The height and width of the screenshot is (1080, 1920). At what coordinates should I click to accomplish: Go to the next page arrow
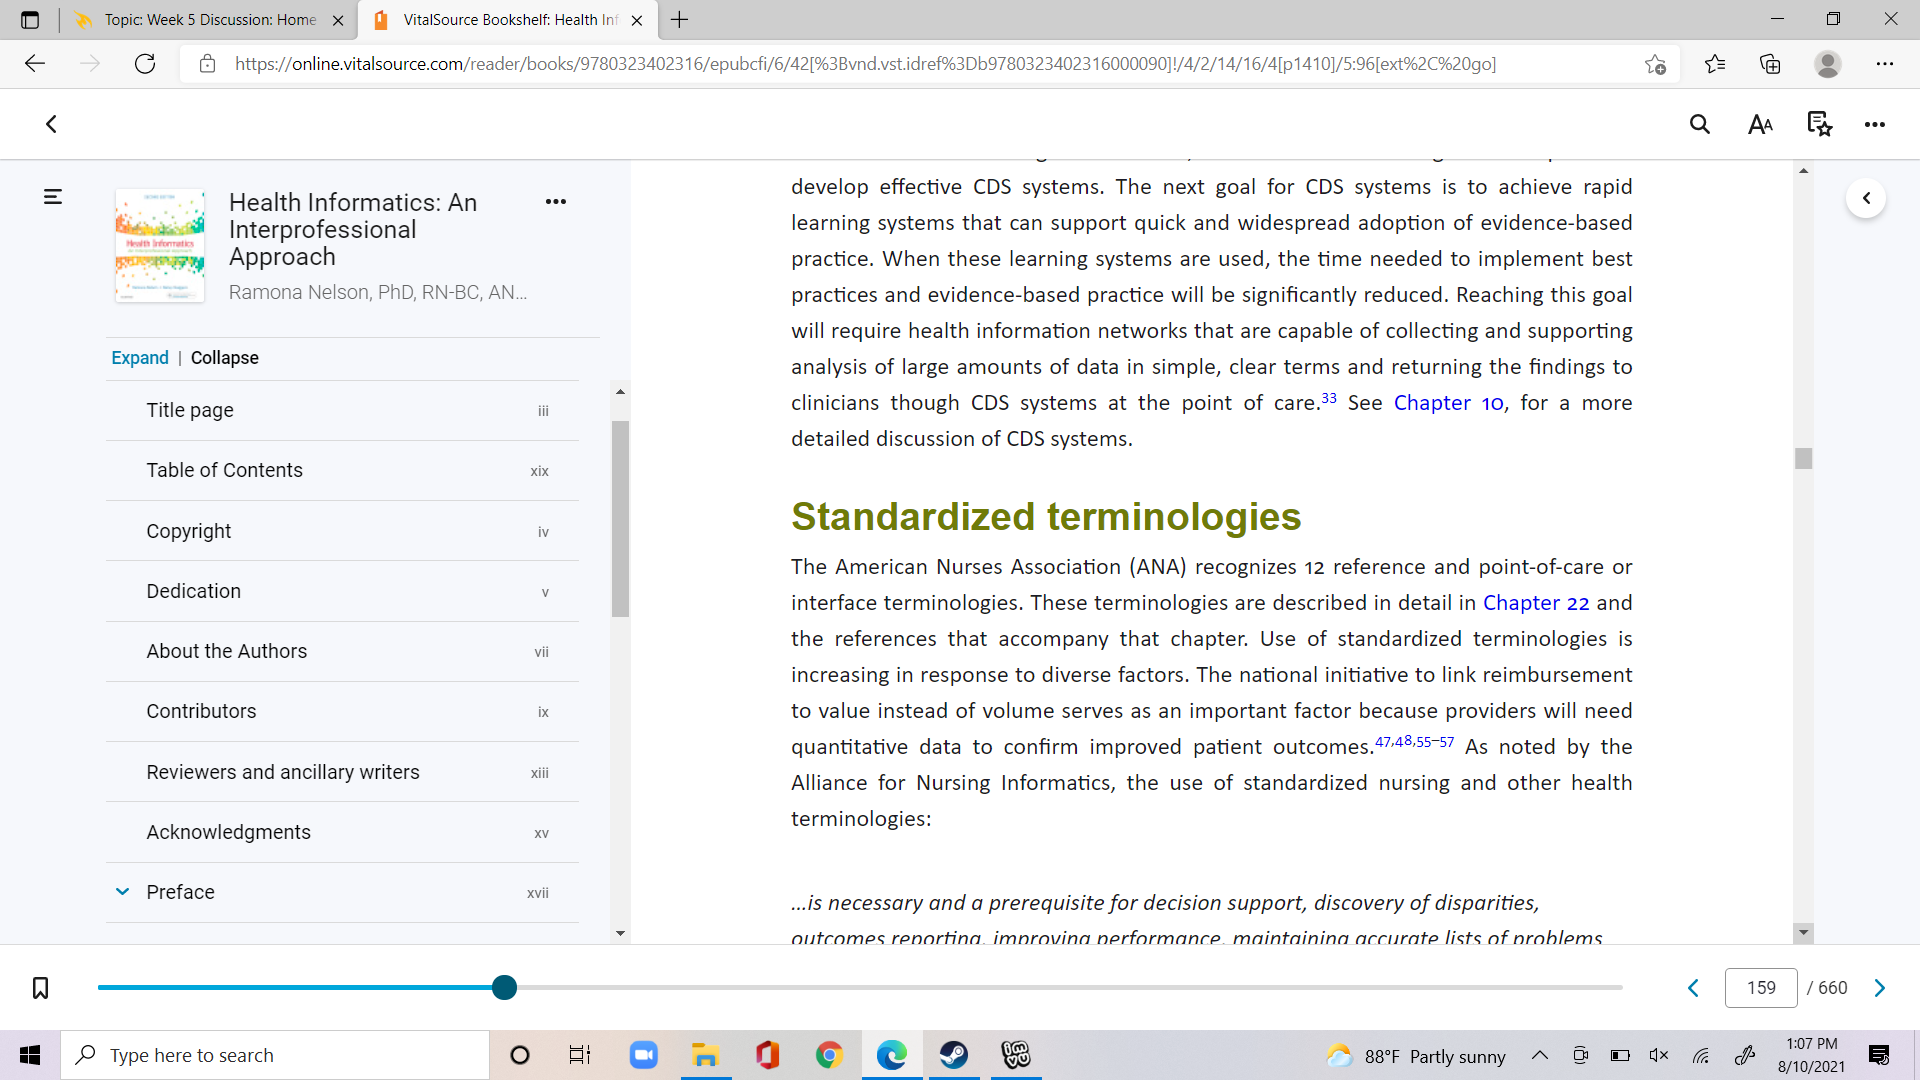[1880, 988]
